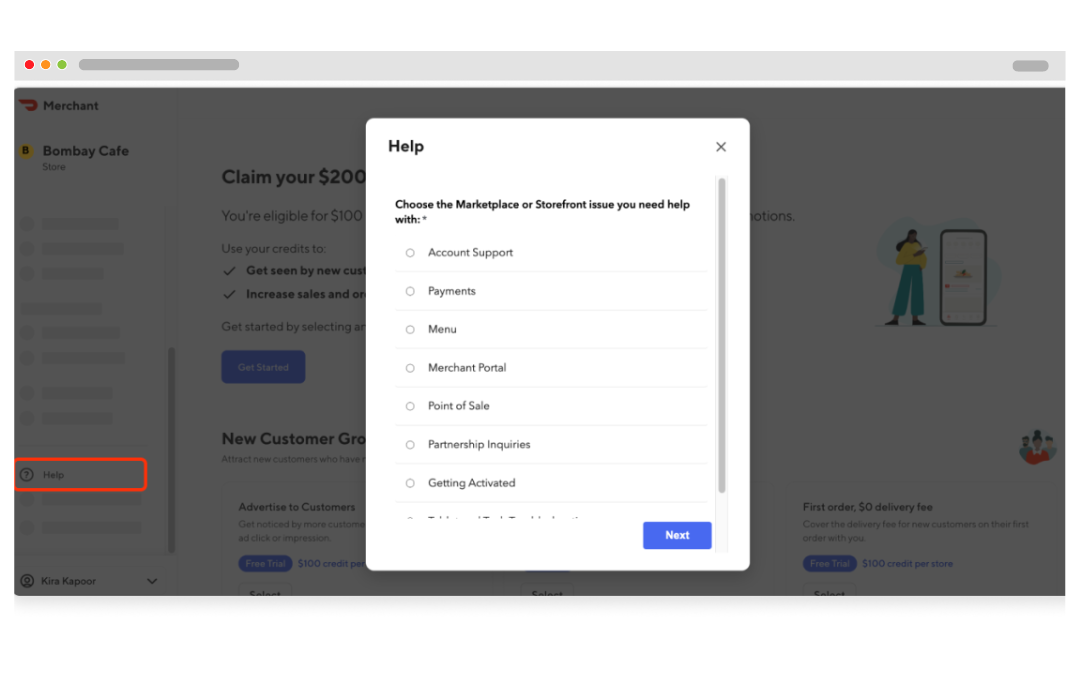Click the support agents chat avatar icon
This screenshot has width=1080, height=675.
click(1037, 447)
